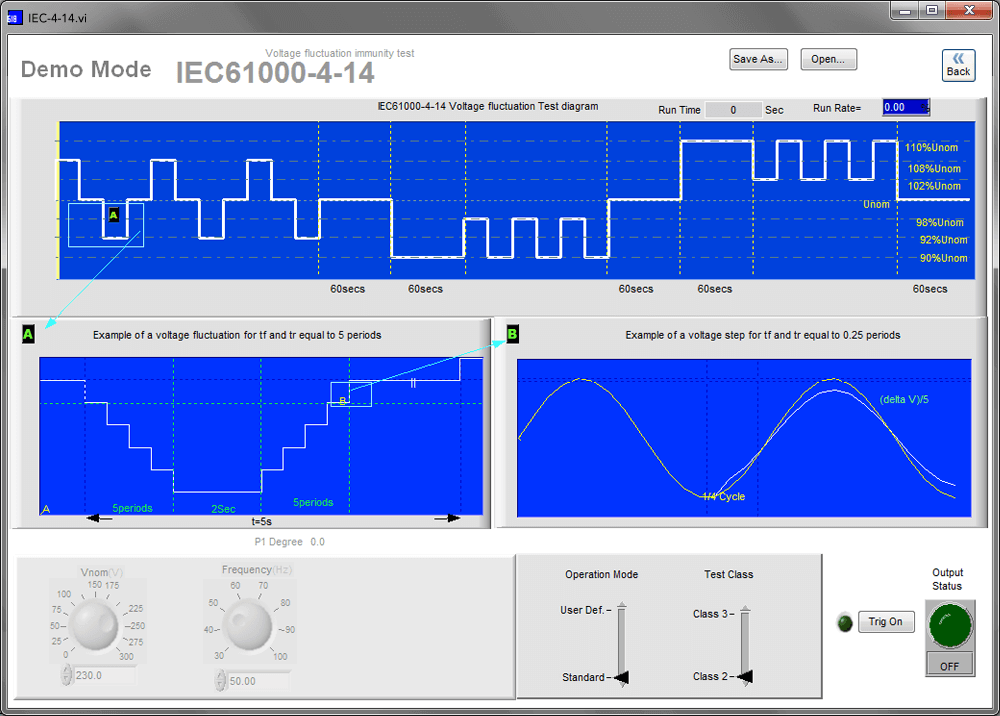
Task: Click the Unom level label
Action: [876, 204]
